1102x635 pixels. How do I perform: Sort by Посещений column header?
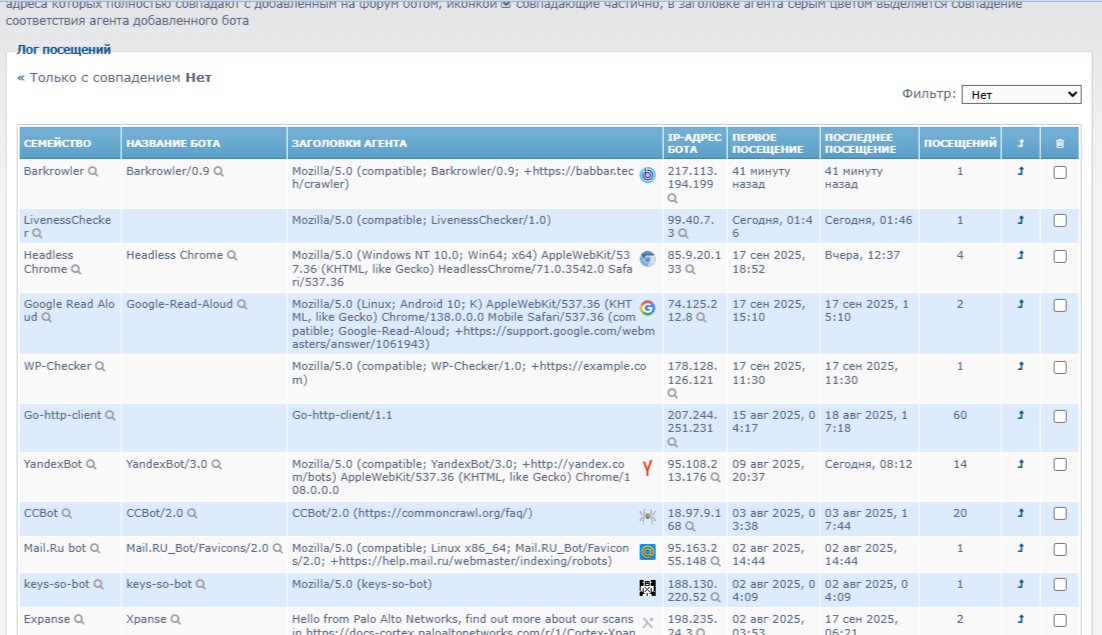(x=959, y=144)
